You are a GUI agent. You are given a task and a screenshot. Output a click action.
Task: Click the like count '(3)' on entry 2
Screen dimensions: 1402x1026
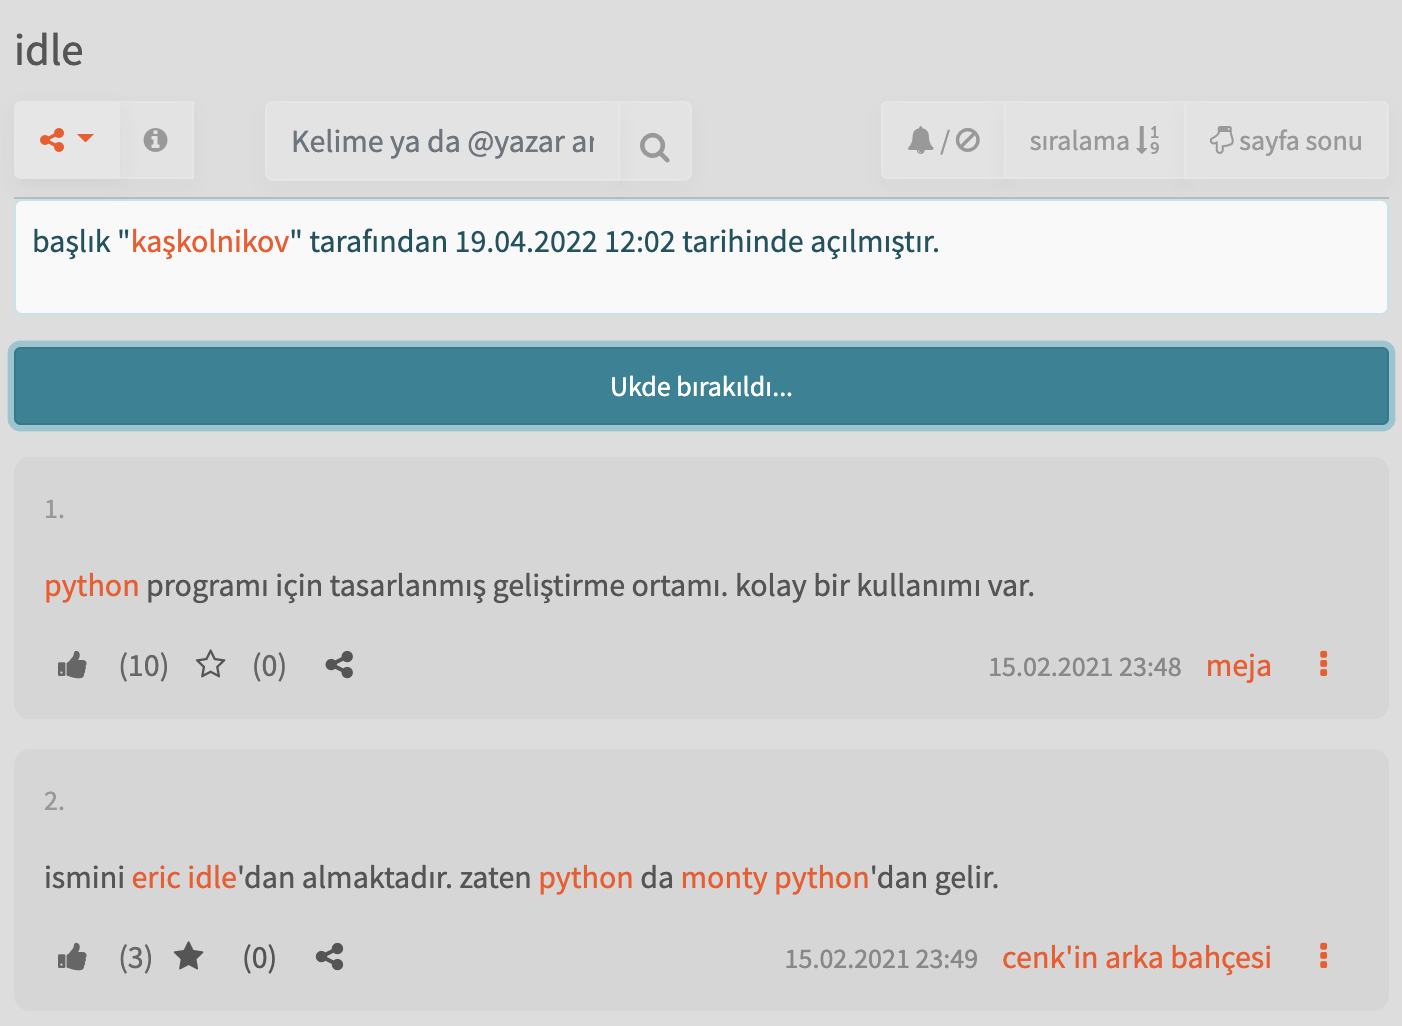click(136, 958)
